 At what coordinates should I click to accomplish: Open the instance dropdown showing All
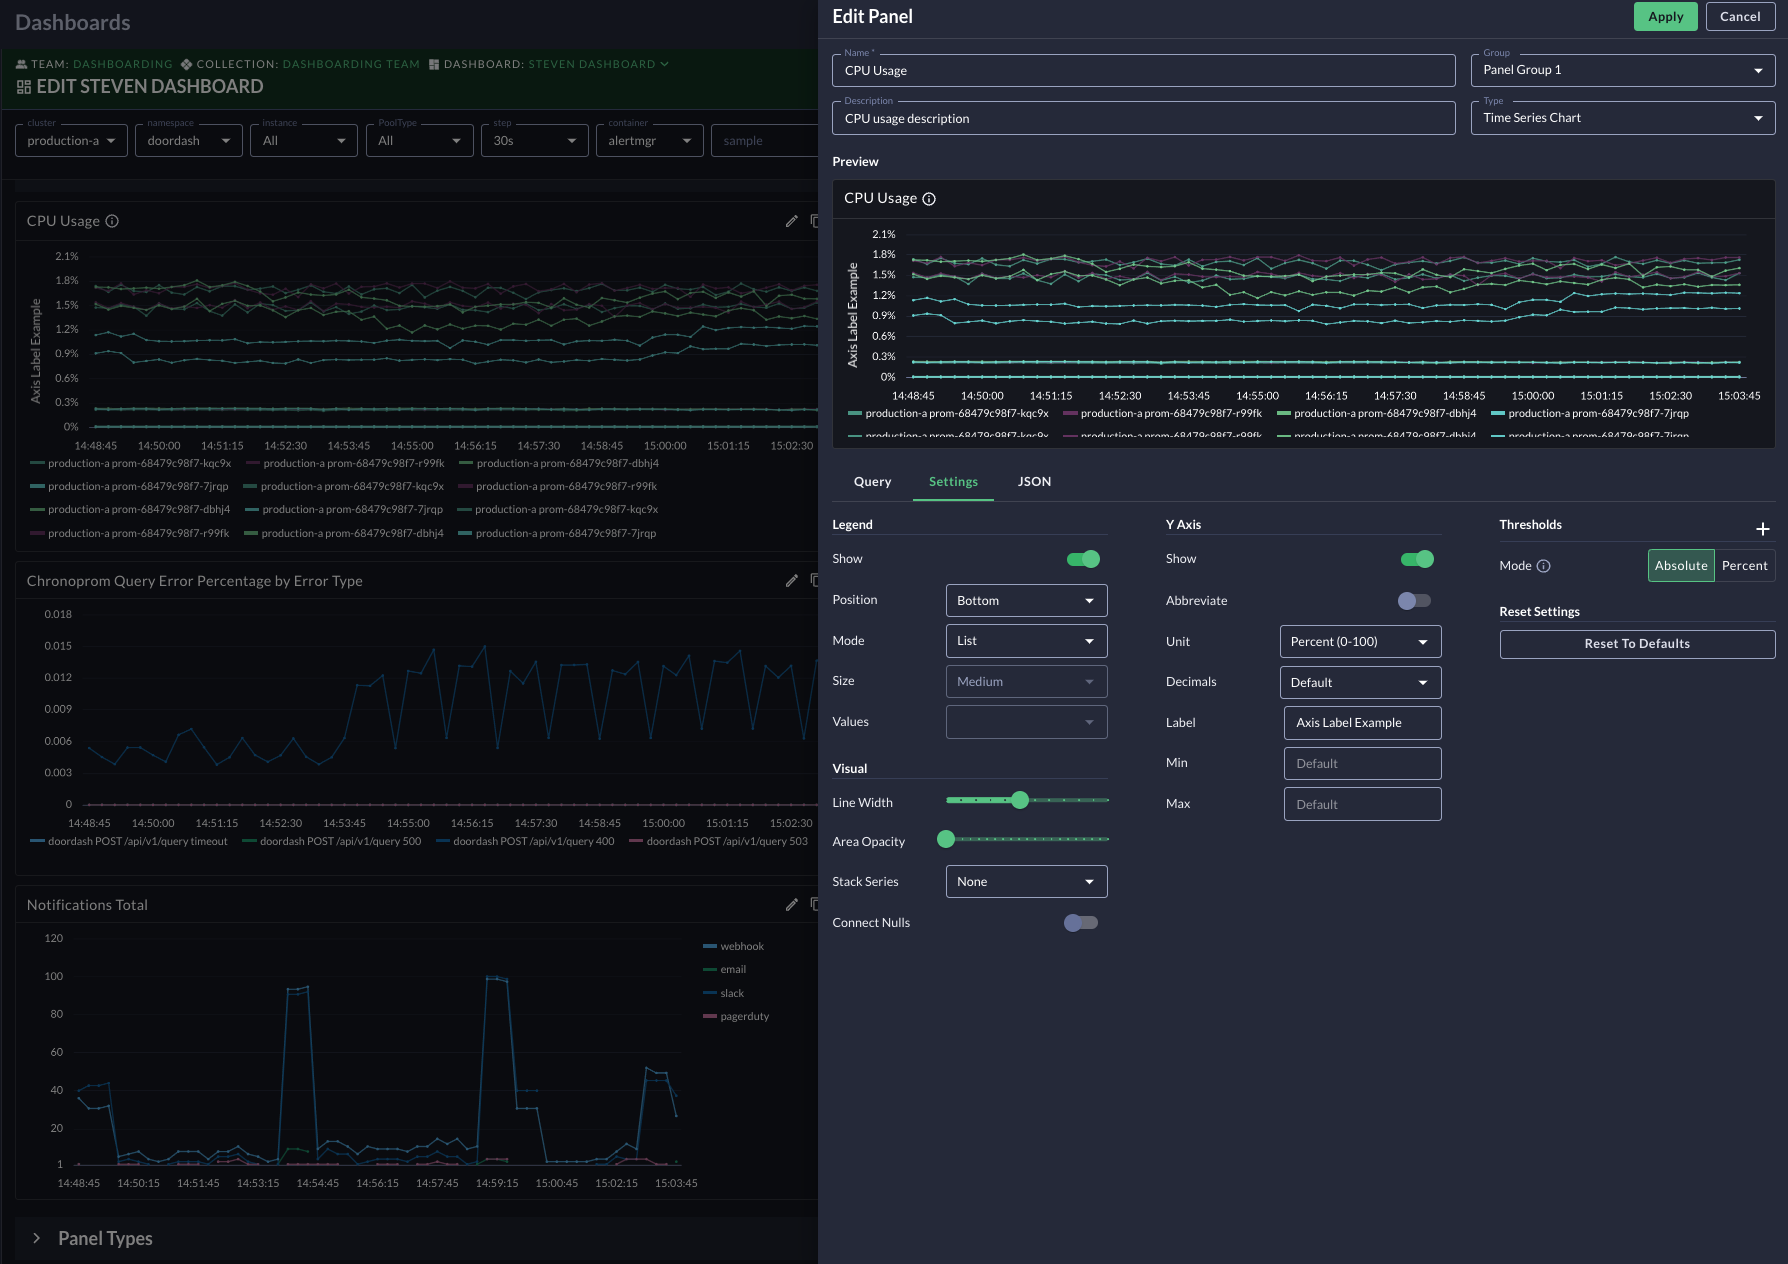tap(304, 141)
